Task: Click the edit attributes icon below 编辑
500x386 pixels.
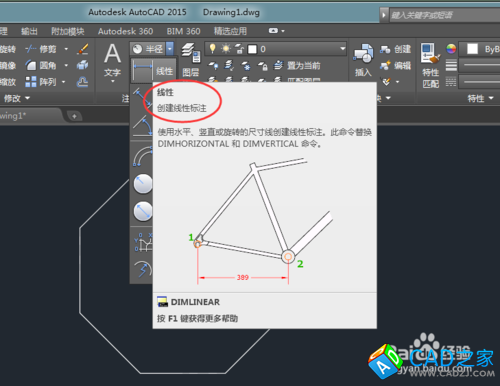Action: pos(386,81)
